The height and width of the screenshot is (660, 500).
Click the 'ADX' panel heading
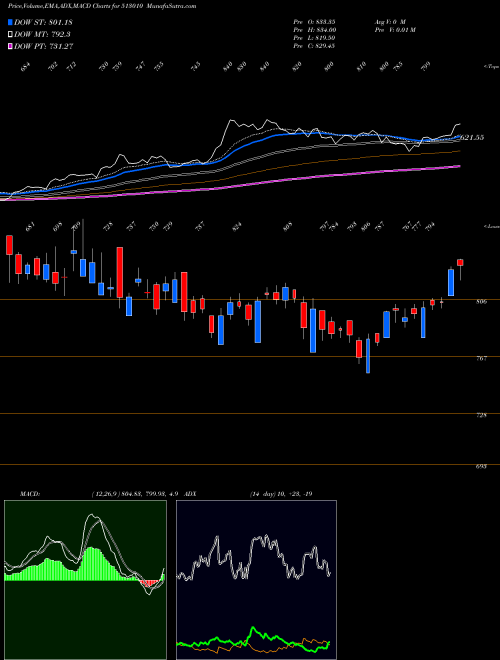click(190, 494)
